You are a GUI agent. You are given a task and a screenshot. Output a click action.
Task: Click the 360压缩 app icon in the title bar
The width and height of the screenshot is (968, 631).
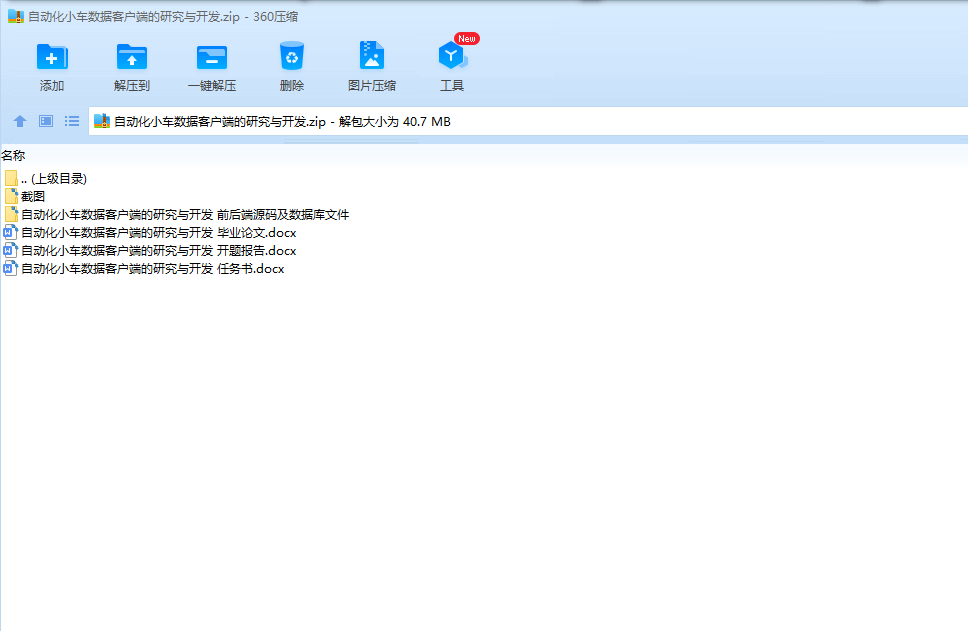pos(15,16)
